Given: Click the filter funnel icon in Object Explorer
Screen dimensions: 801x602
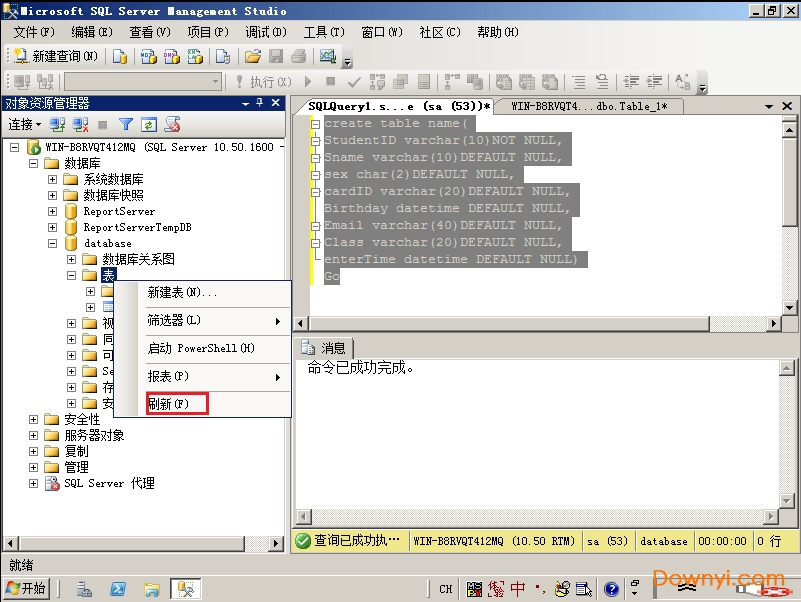Looking at the screenshot, I should pos(126,125).
